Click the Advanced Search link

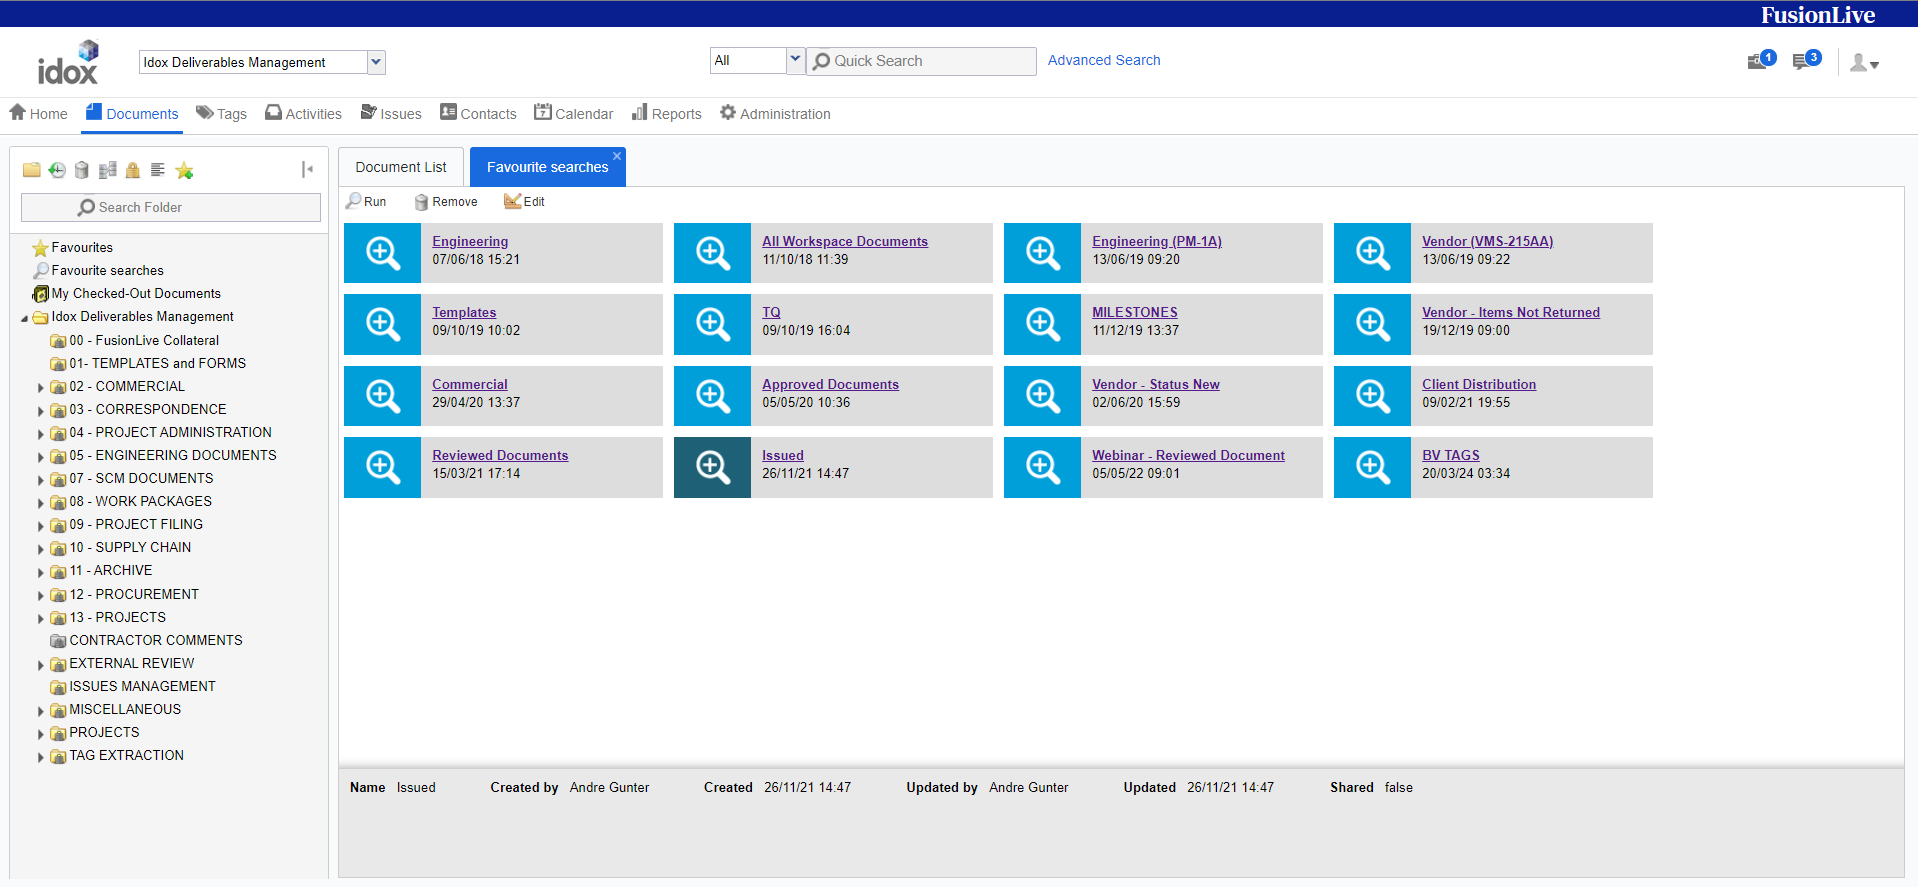click(1104, 60)
